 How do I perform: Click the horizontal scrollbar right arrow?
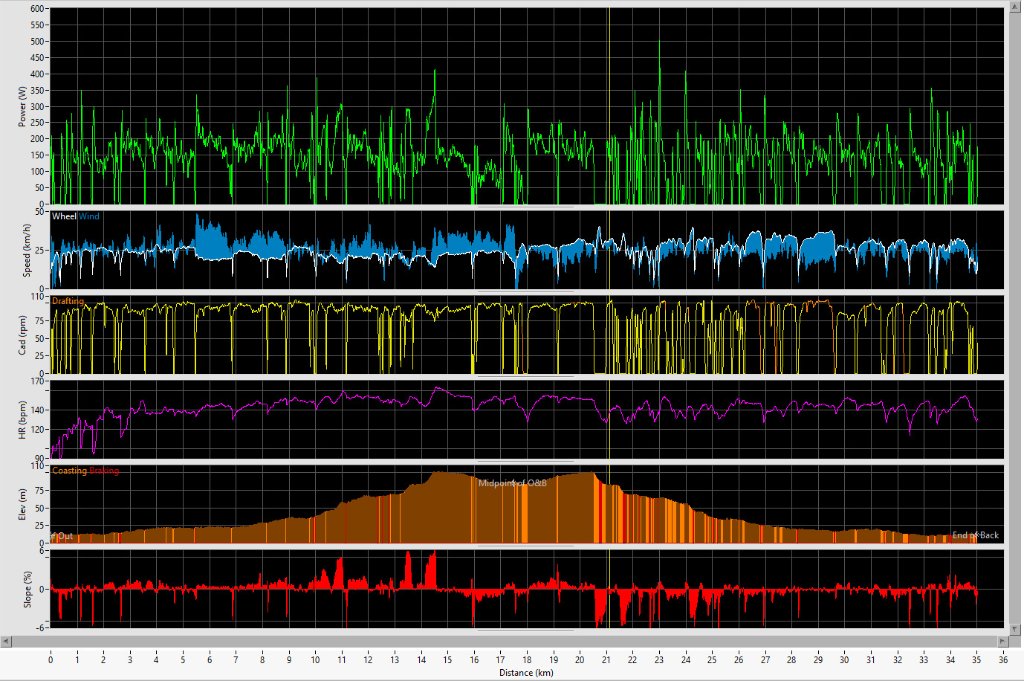[x=1002, y=640]
